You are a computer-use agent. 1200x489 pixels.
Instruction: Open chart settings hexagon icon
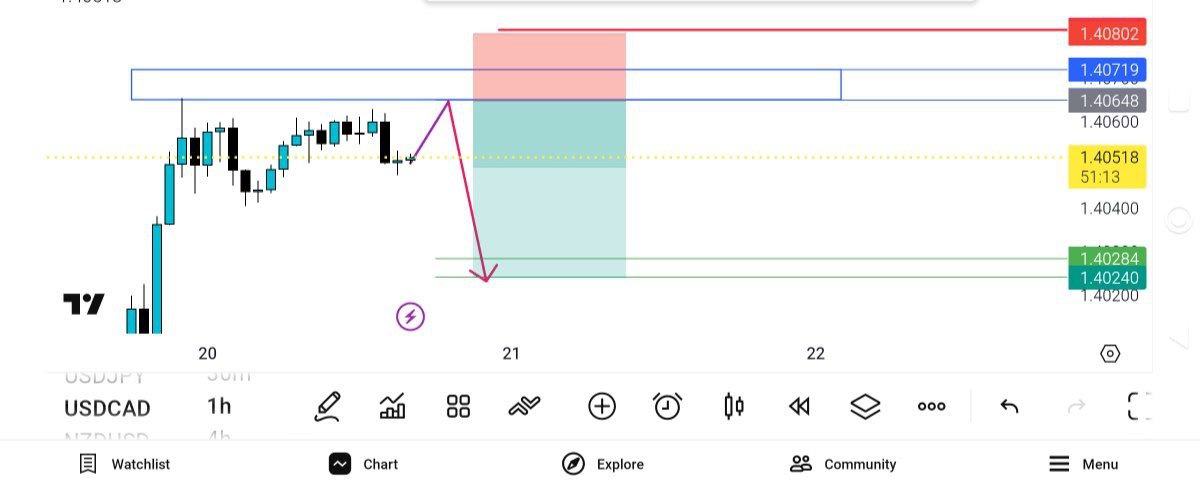pos(1109,353)
